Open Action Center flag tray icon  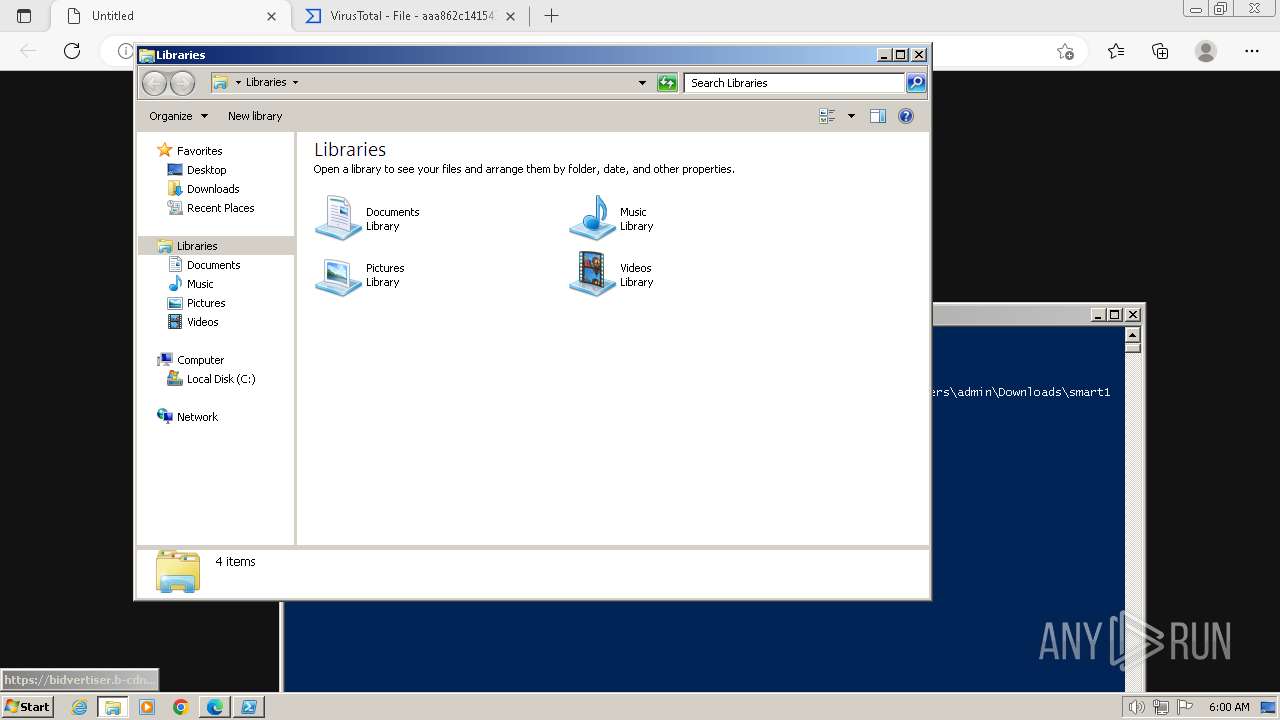tap(1184, 707)
